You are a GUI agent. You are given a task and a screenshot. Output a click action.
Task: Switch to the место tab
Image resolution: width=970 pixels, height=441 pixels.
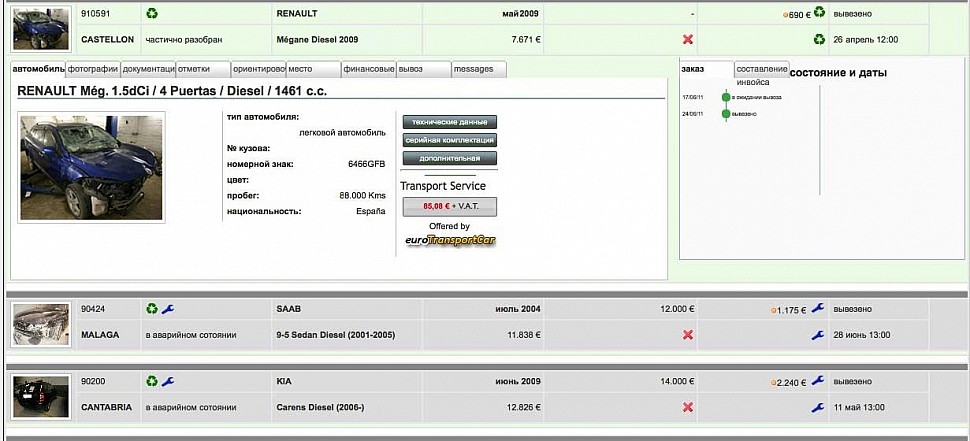pos(314,69)
